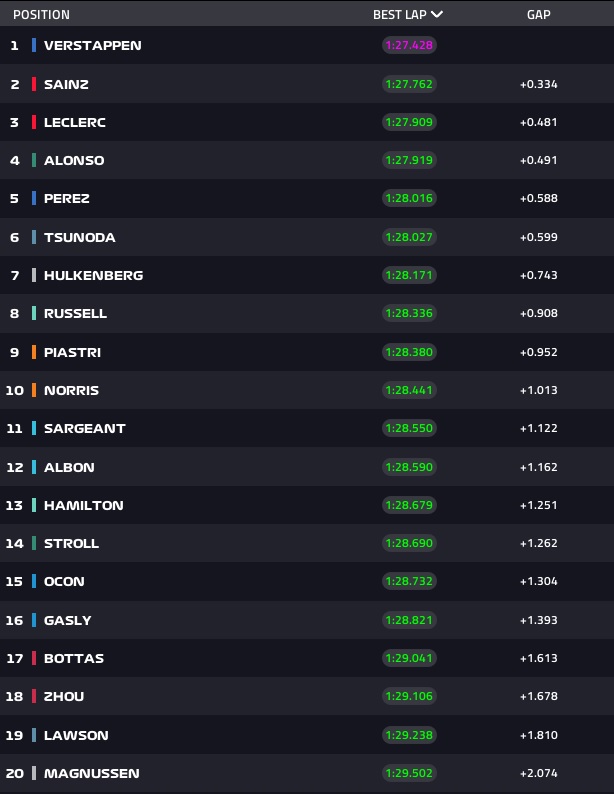Viewport: 614px width, 794px height.
Task: Click Verstappen's purple 1:27.428 lap badge
Action: 409,45
